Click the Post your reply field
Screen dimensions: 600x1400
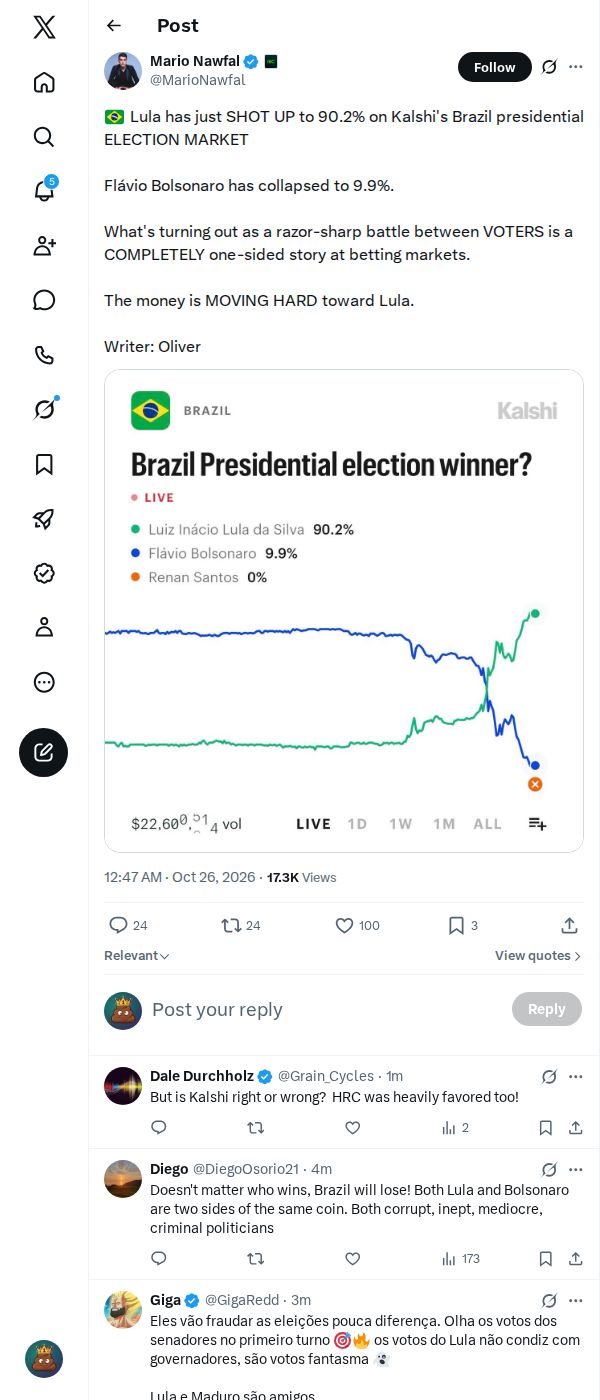(x=325, y=1010)
